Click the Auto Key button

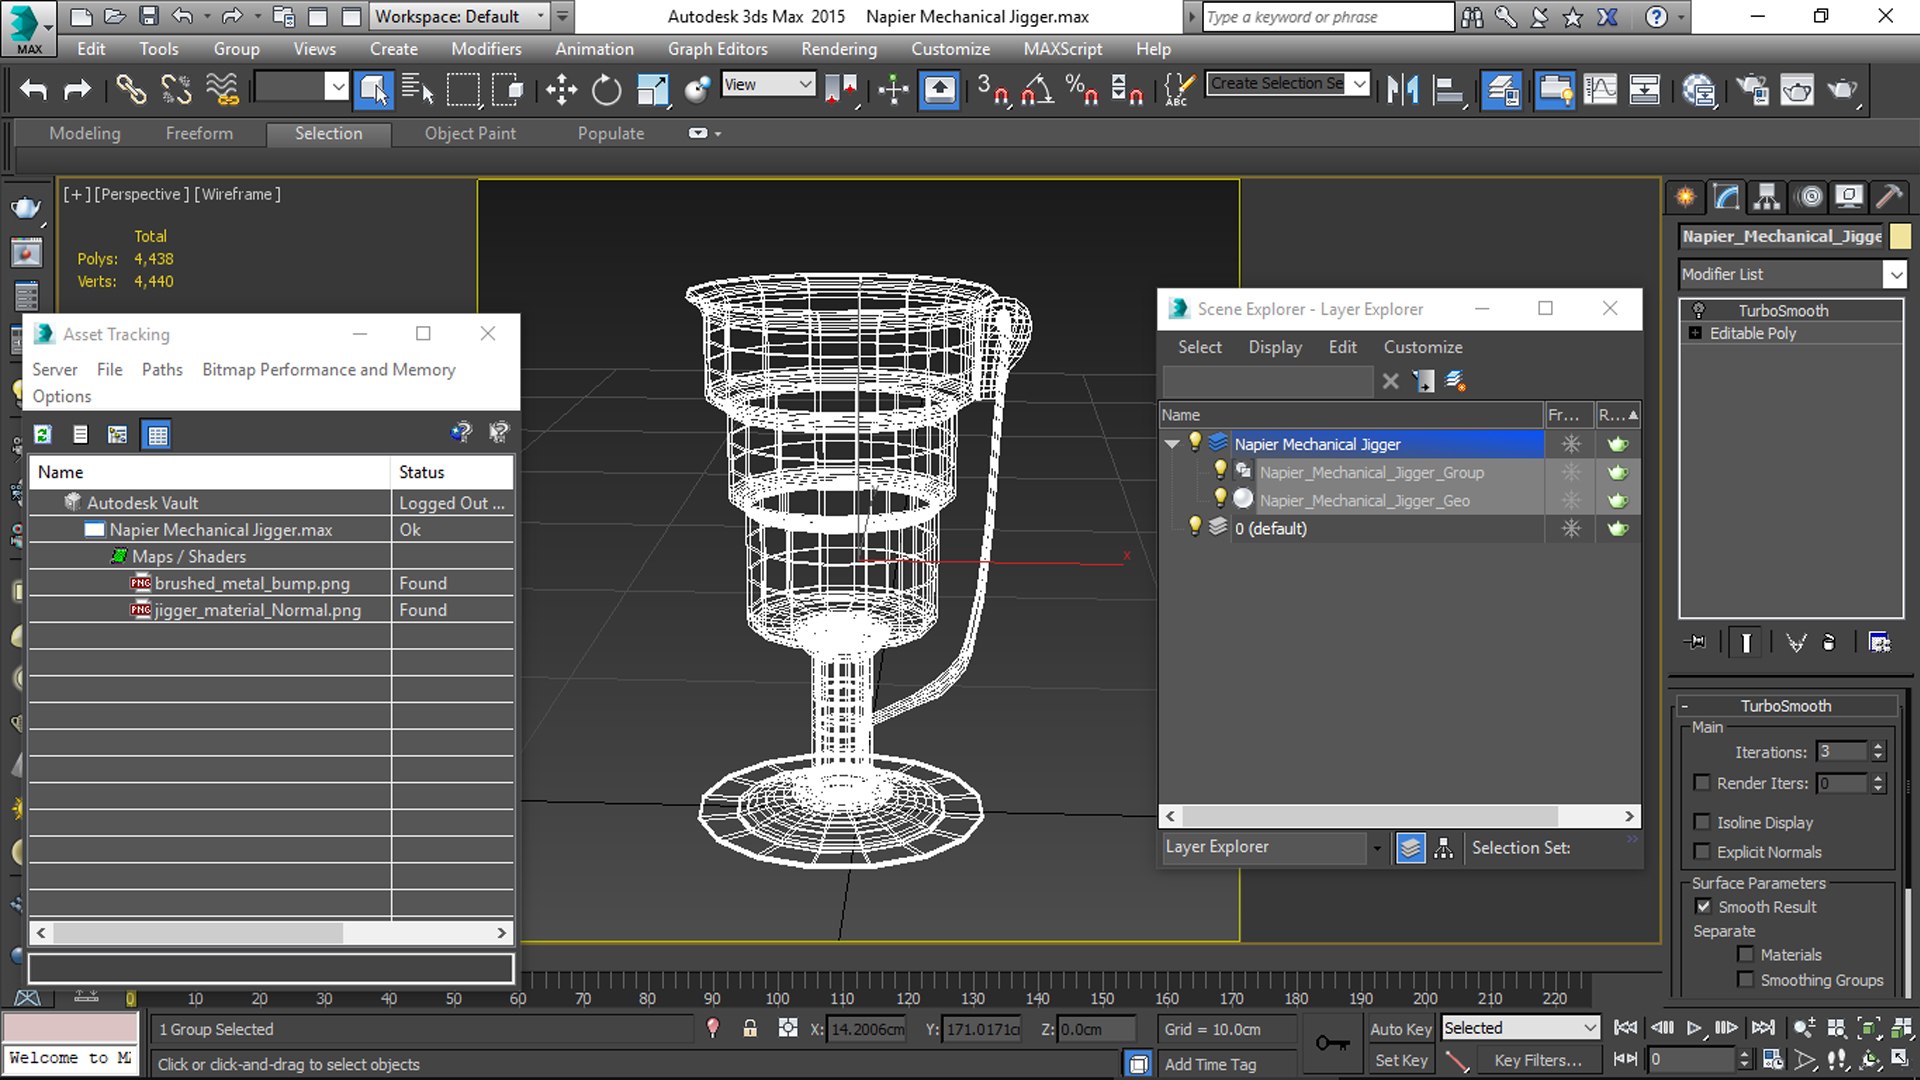[x=1400, y=1029]
